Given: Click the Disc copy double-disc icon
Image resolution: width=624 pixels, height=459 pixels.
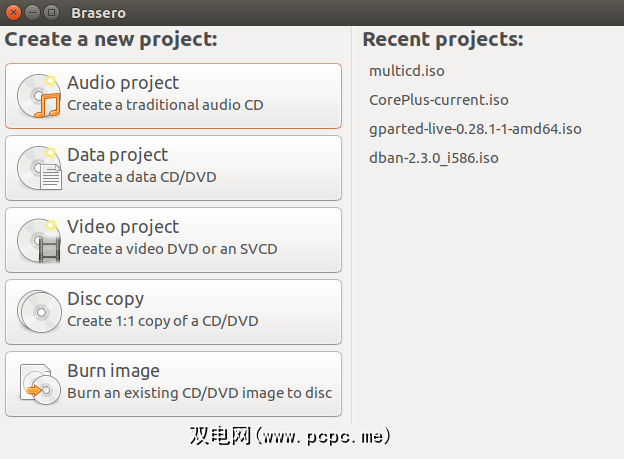Looking at the screenshot, I should [x=39, y=312].
